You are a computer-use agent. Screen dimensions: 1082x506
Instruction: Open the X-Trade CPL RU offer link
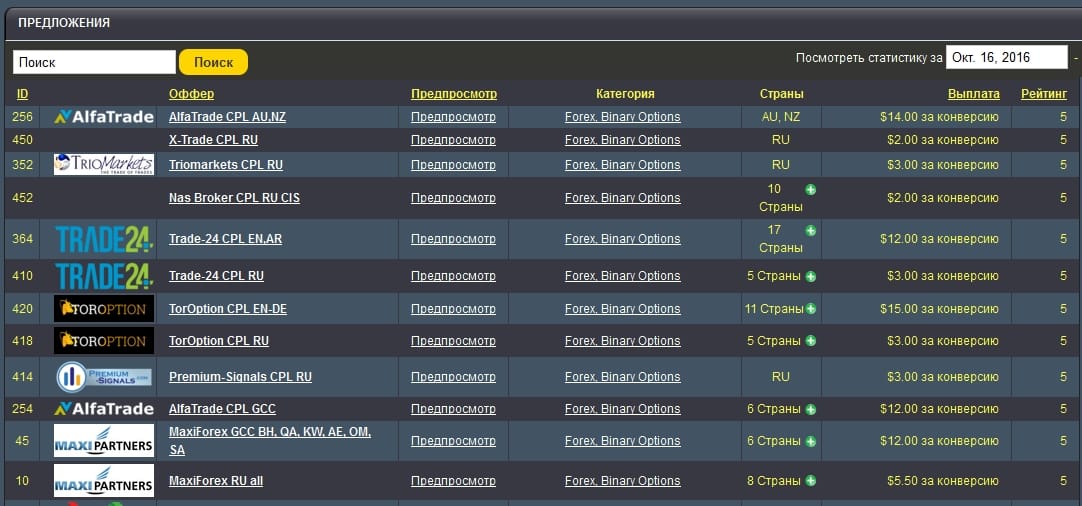coord(213,139)
